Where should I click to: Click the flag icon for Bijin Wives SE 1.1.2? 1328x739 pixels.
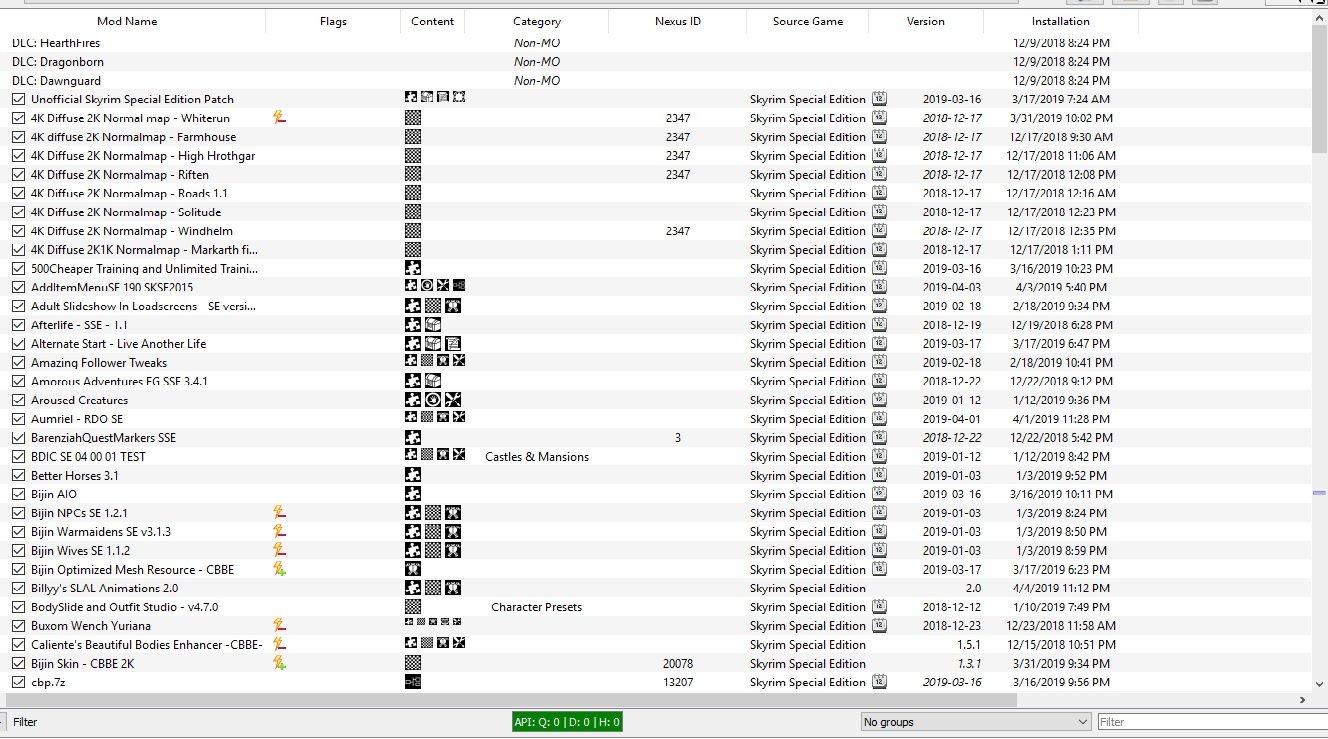coord(280,551)
